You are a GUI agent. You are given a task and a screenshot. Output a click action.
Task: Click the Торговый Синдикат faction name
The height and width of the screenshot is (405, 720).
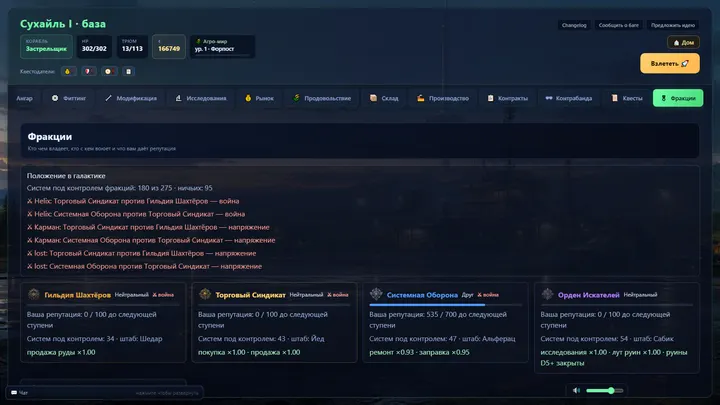click(251, 295)
